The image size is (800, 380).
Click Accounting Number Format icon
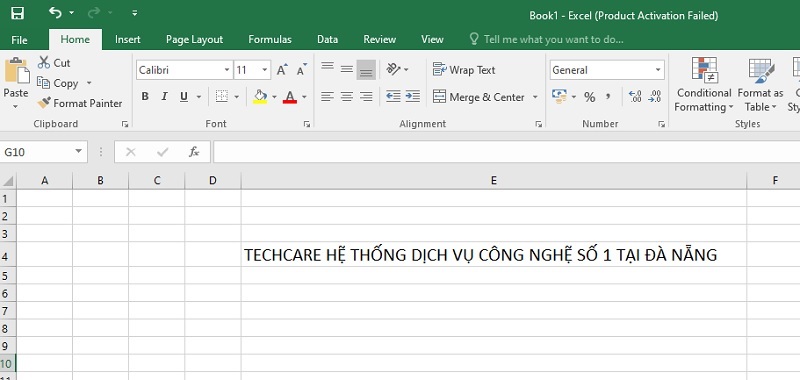[560, 96]
